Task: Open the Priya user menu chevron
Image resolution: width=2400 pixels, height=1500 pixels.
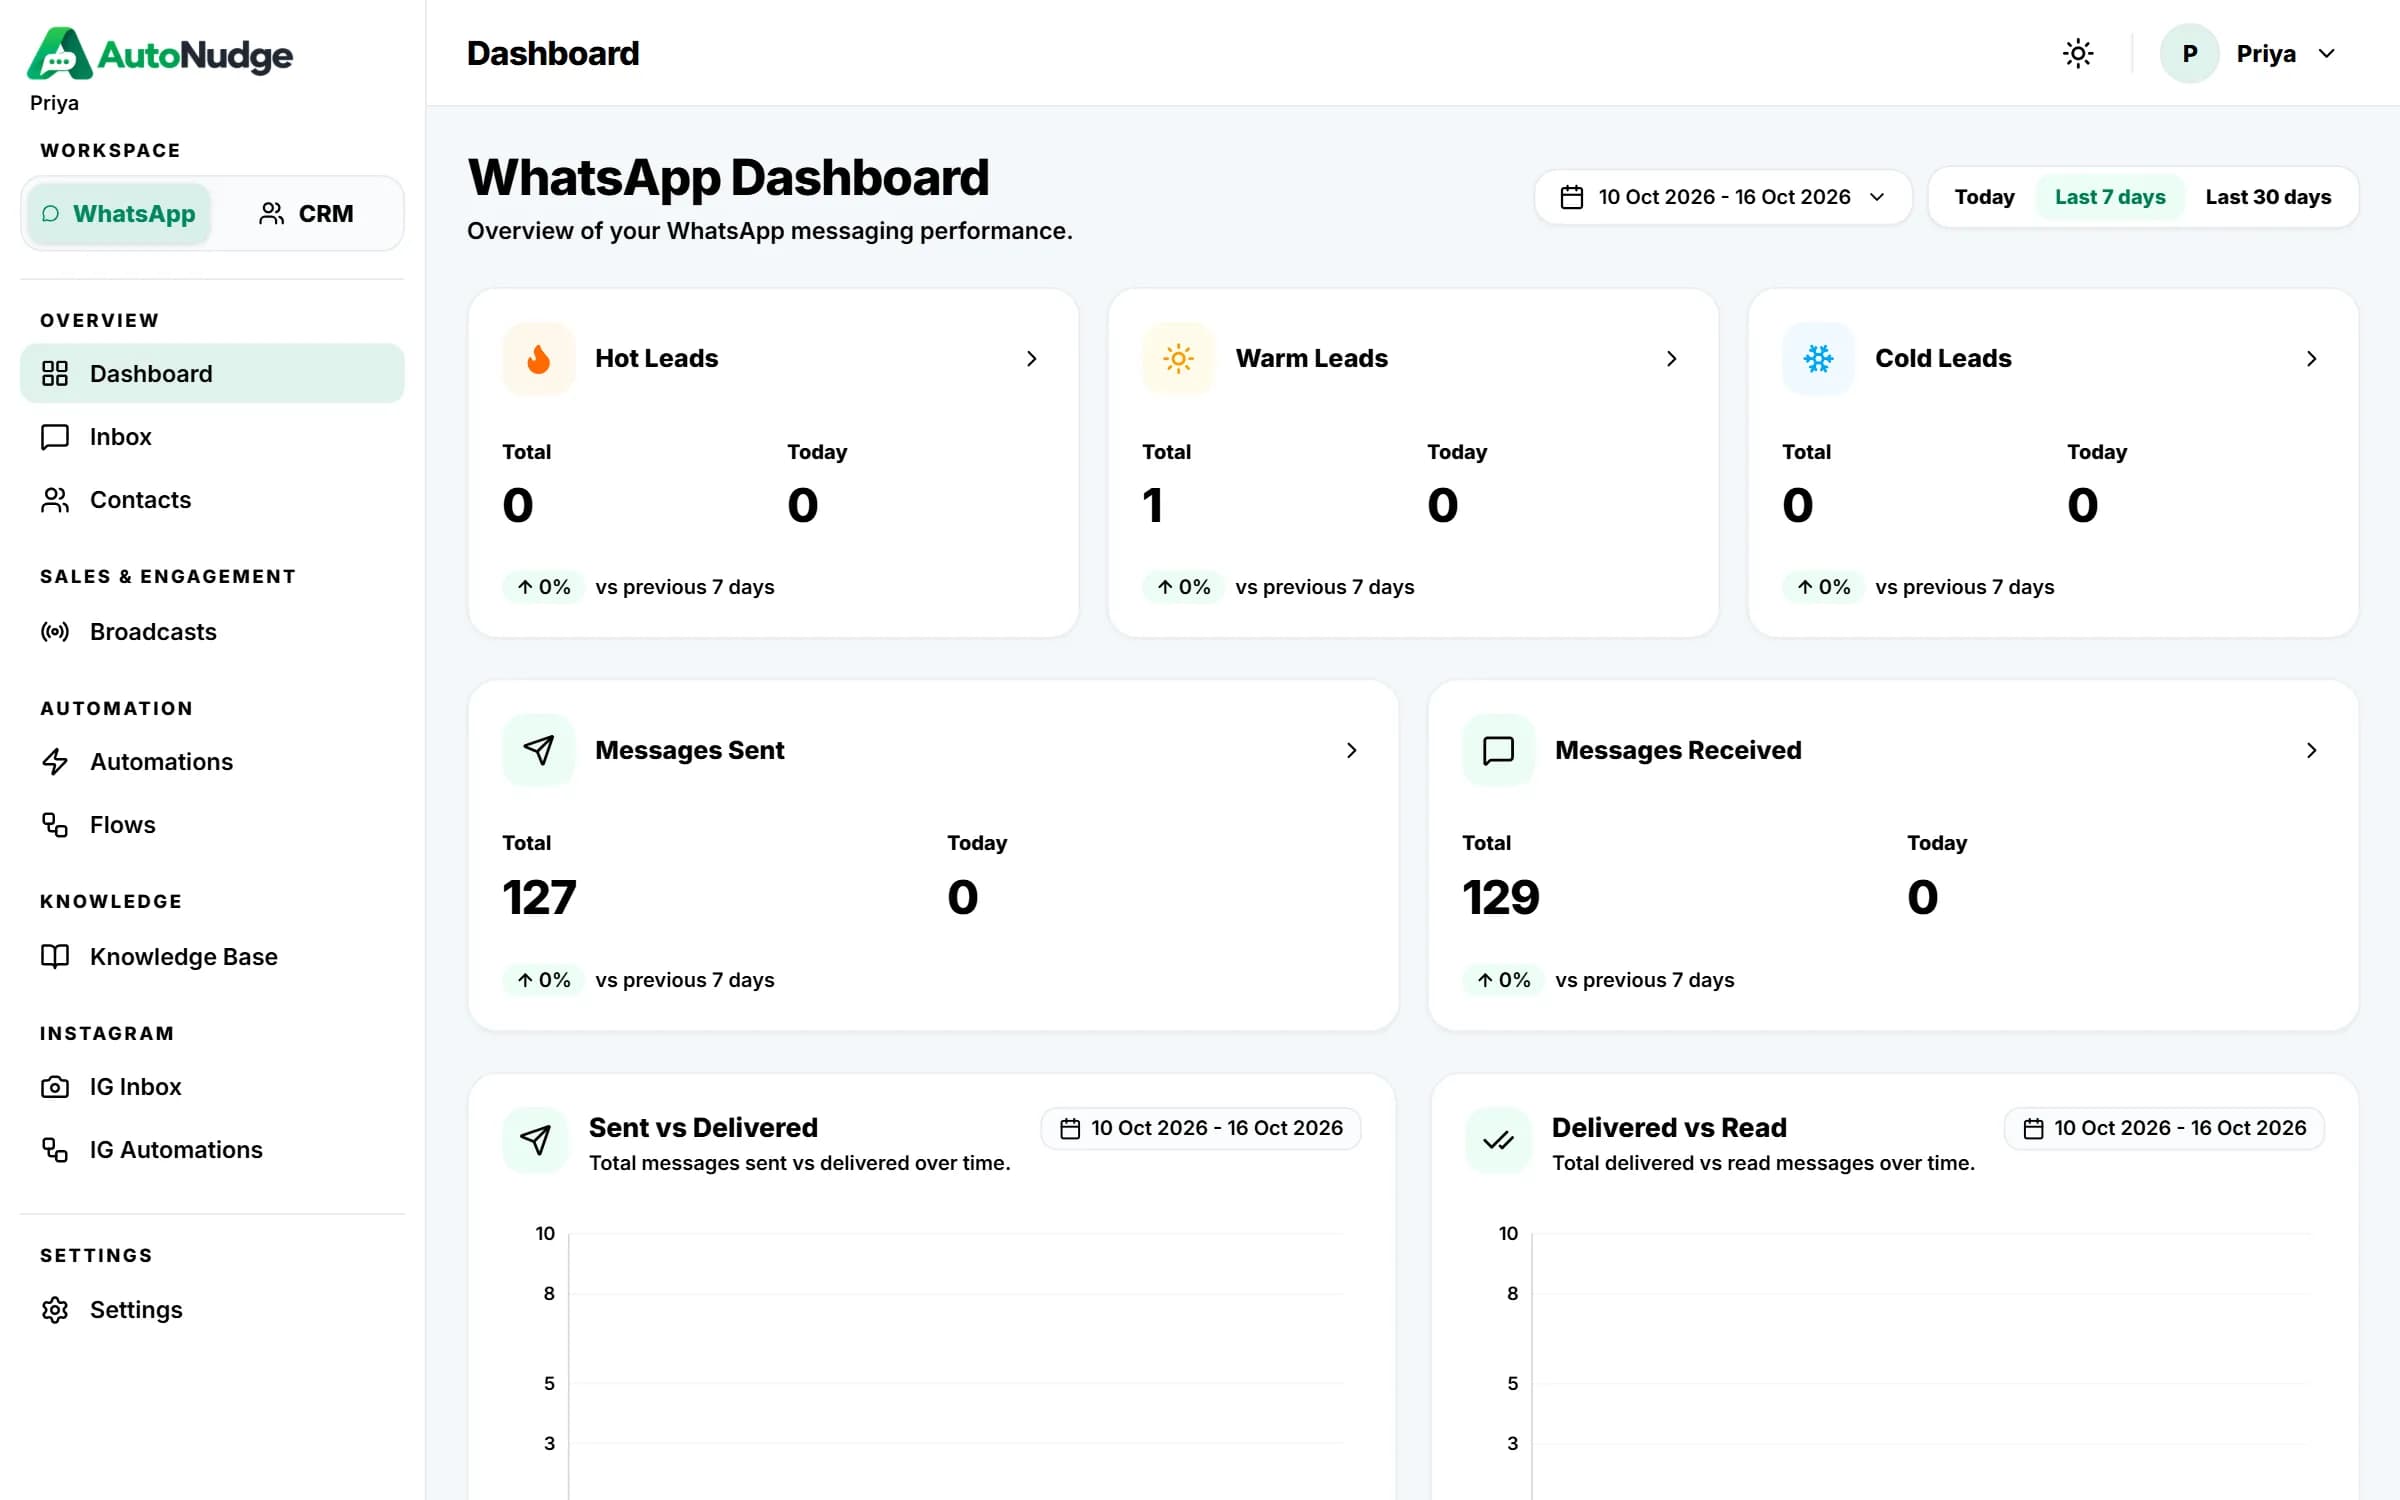Action: pyautogui.click(x=2327, y=54)
